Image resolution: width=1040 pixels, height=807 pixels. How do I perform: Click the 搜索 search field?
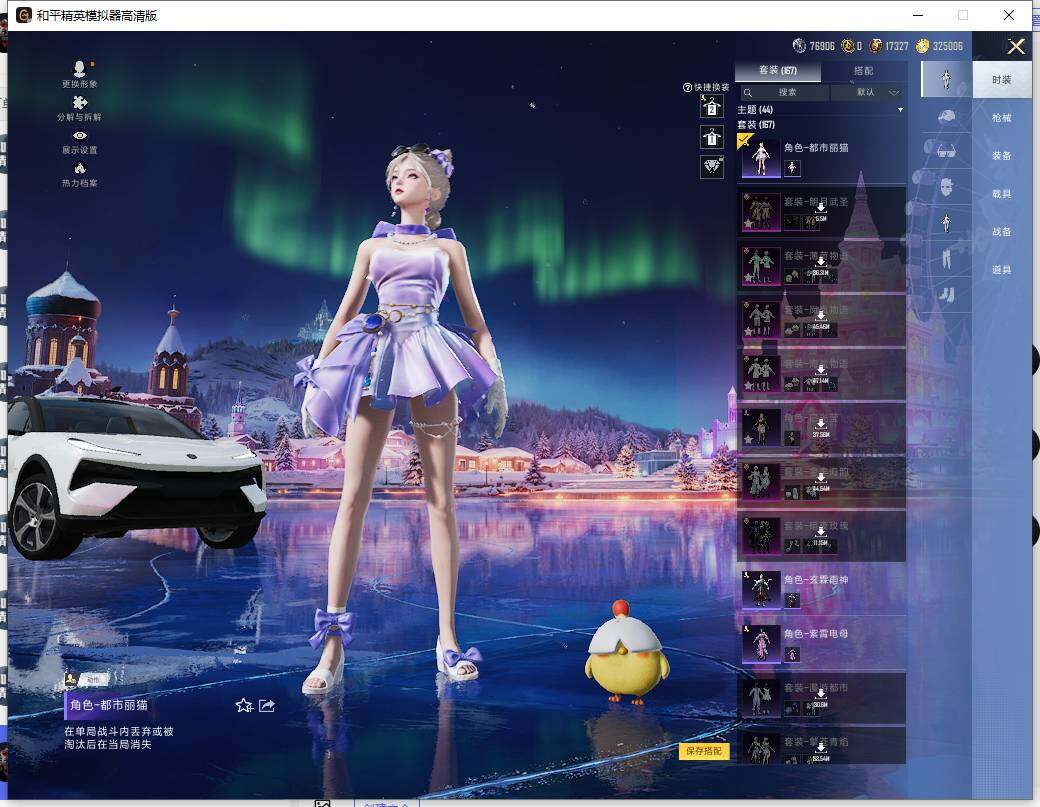tap(784, 92)
